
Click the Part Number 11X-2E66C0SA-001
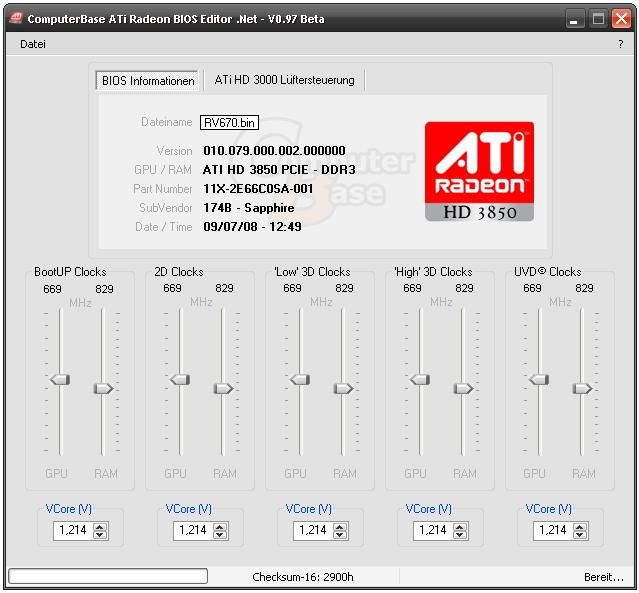click(258, 188)
